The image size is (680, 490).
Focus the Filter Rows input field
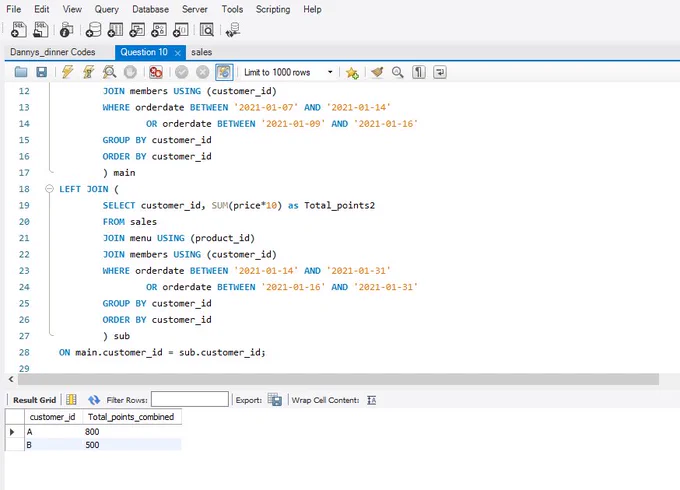(x=190, y=399)
